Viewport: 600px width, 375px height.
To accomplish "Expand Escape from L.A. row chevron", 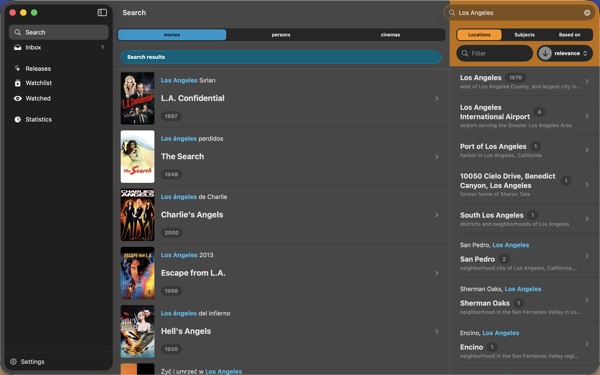I will click(437, 273).
